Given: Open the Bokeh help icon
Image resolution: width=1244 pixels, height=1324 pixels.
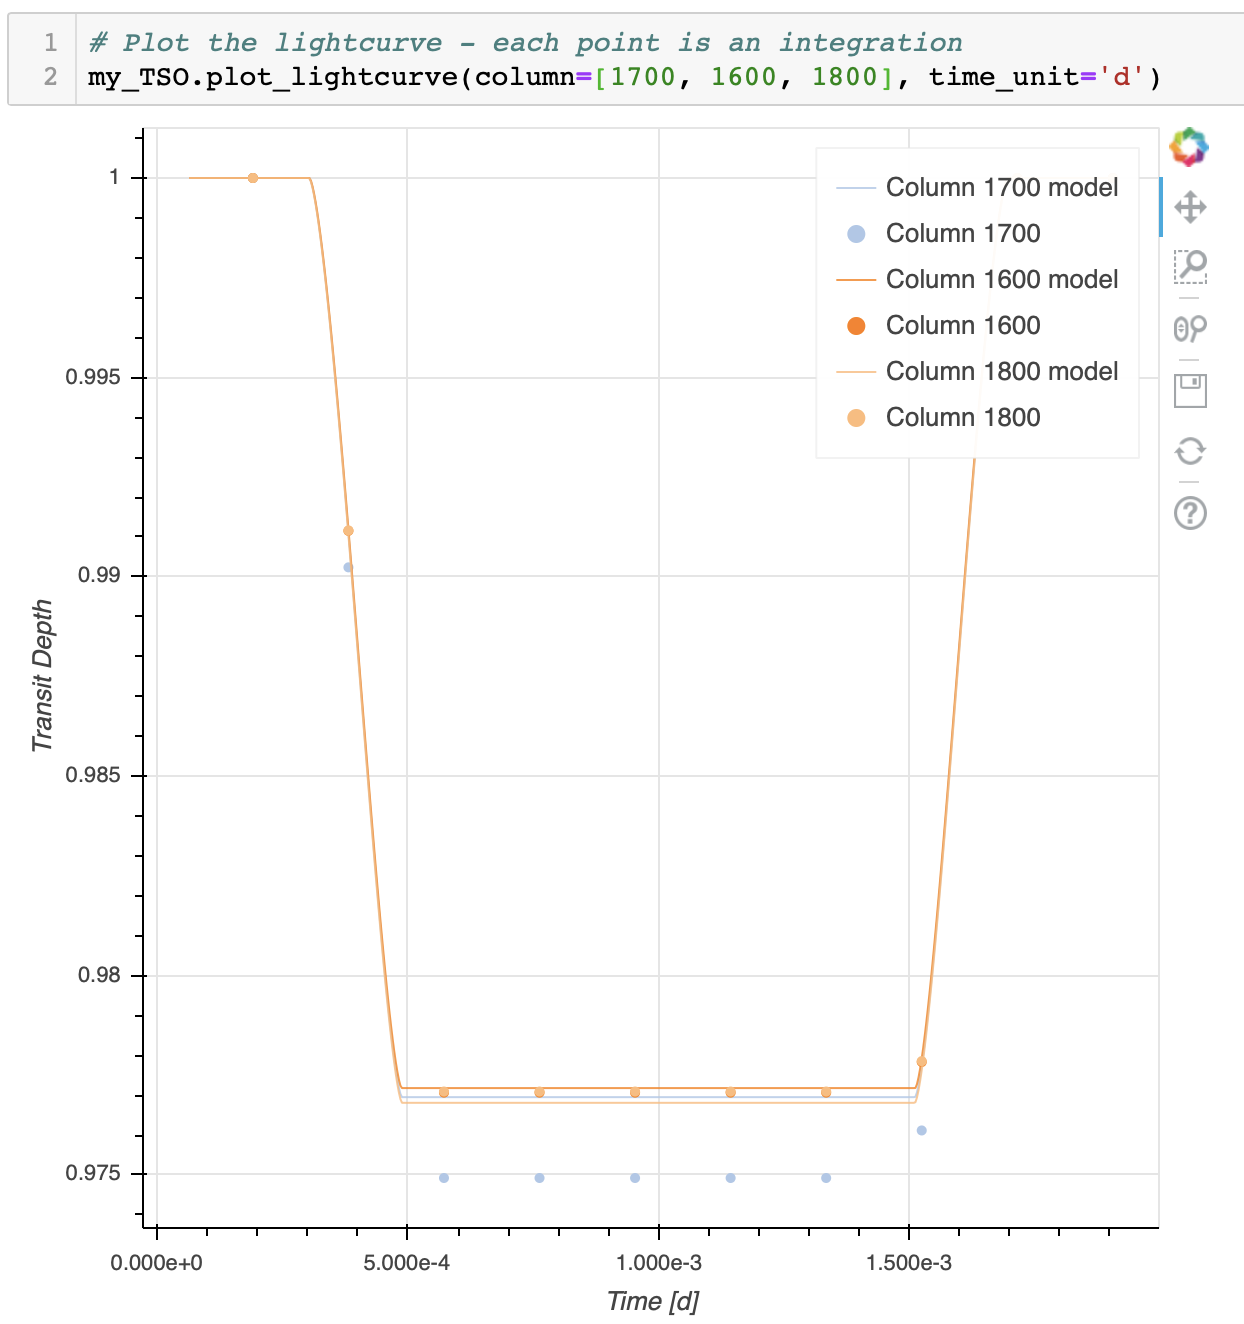Looking at the screenshot, I should pos(1190,513).
